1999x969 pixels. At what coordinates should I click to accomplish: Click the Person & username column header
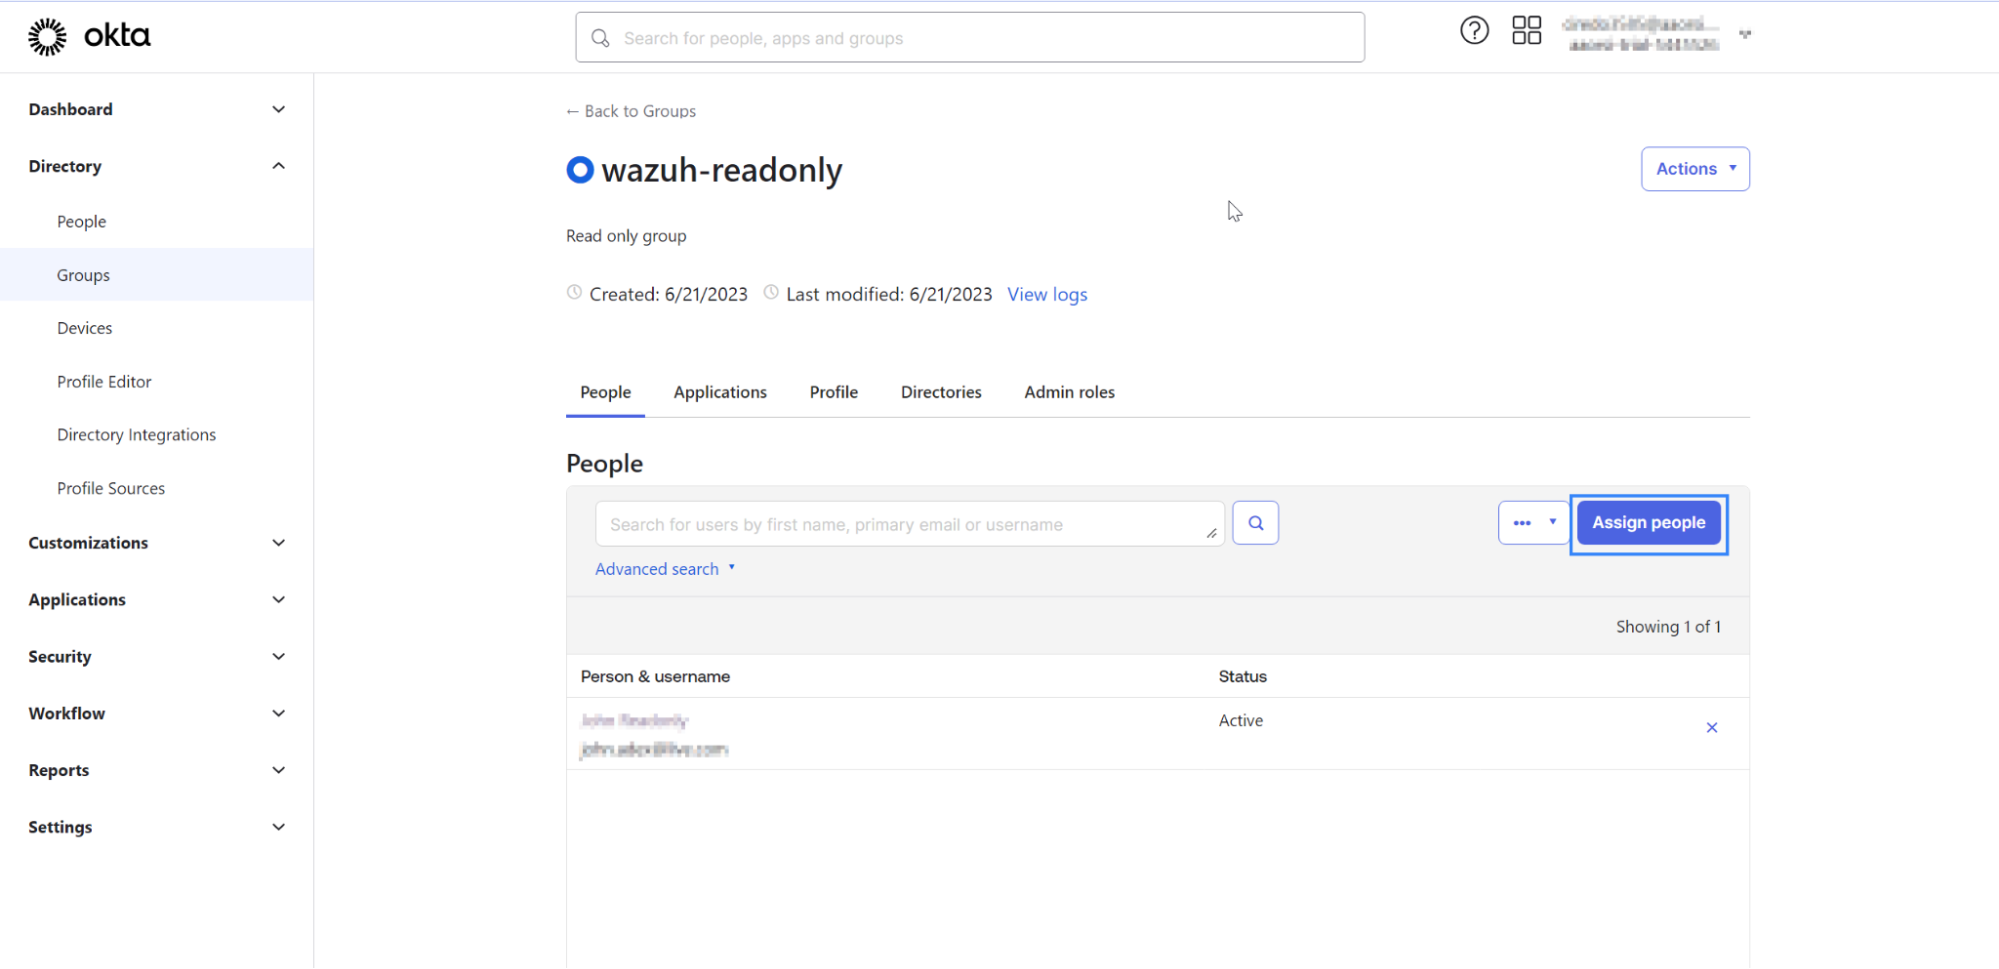tap(655, 677)
